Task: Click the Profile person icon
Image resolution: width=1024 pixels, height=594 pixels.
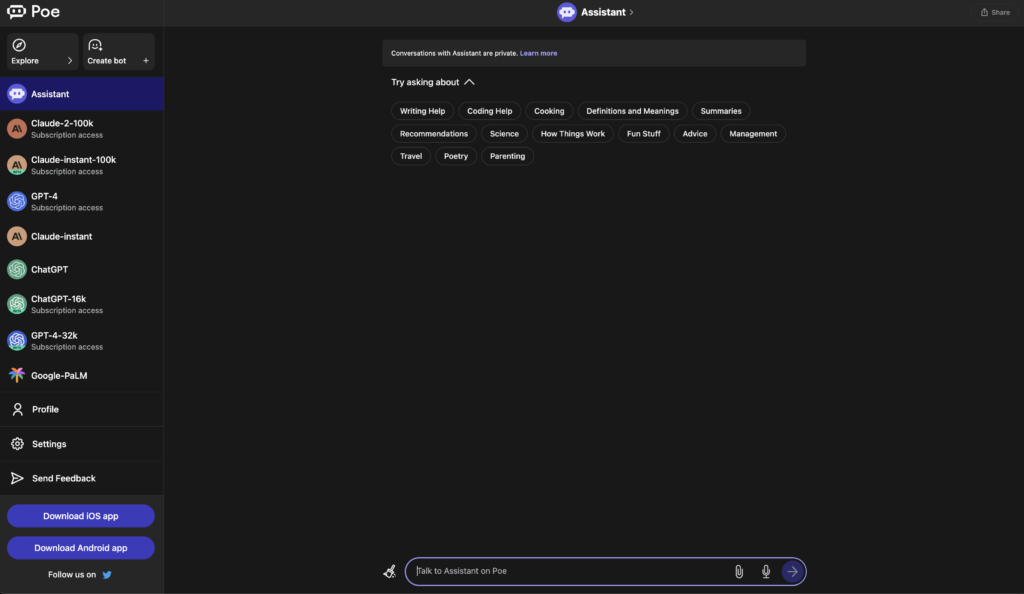Action: click(x=18, y=409)
